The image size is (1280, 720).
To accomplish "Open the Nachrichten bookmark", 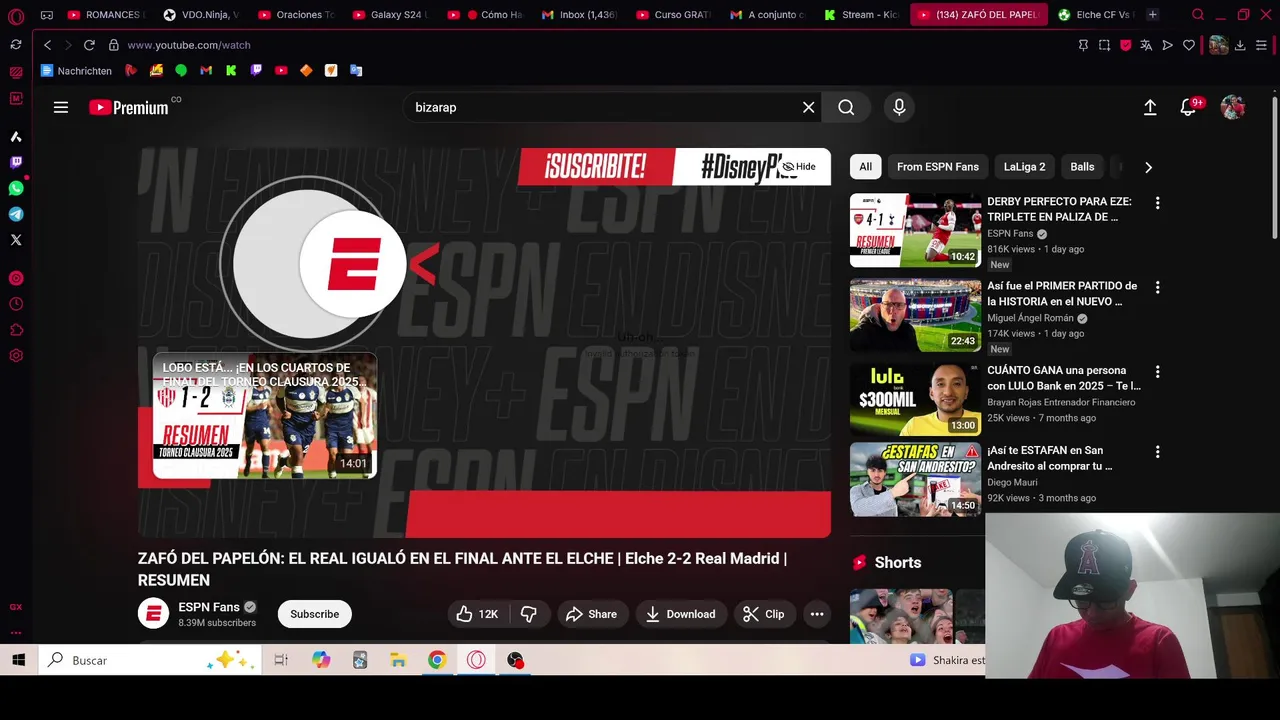I will pos(76,71).
